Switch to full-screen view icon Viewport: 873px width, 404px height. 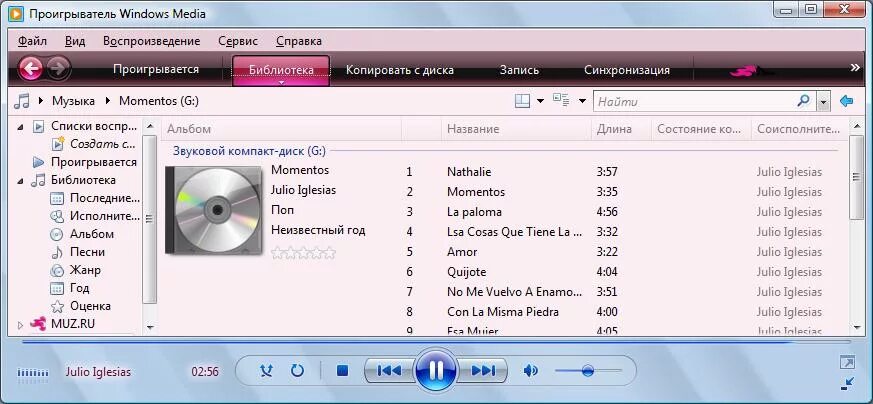click(x=847, y=362)
